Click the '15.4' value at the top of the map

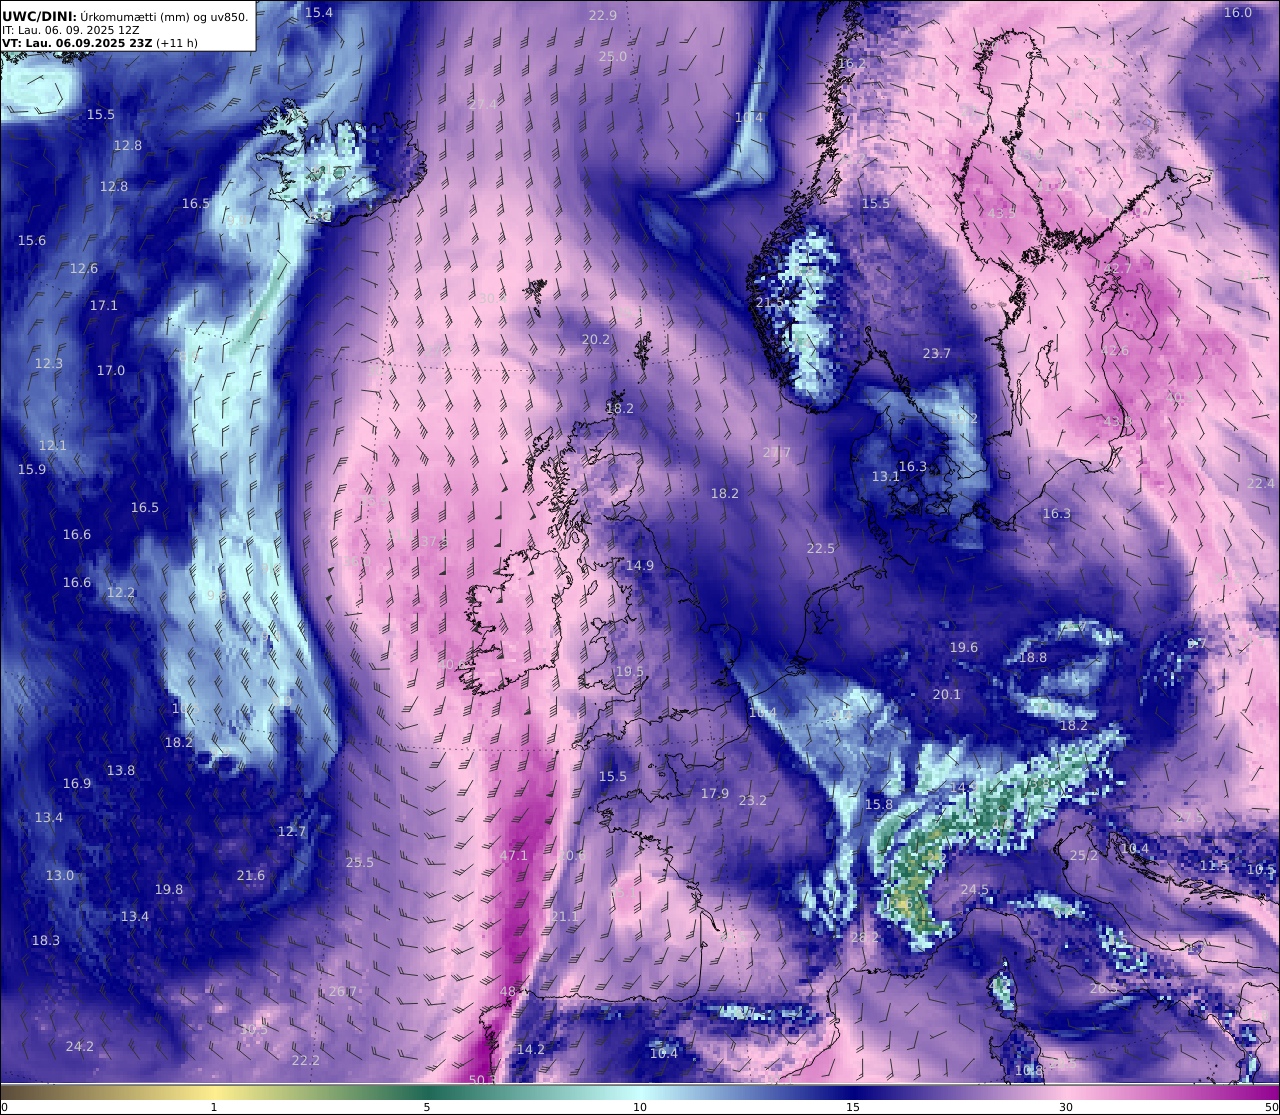319,12
